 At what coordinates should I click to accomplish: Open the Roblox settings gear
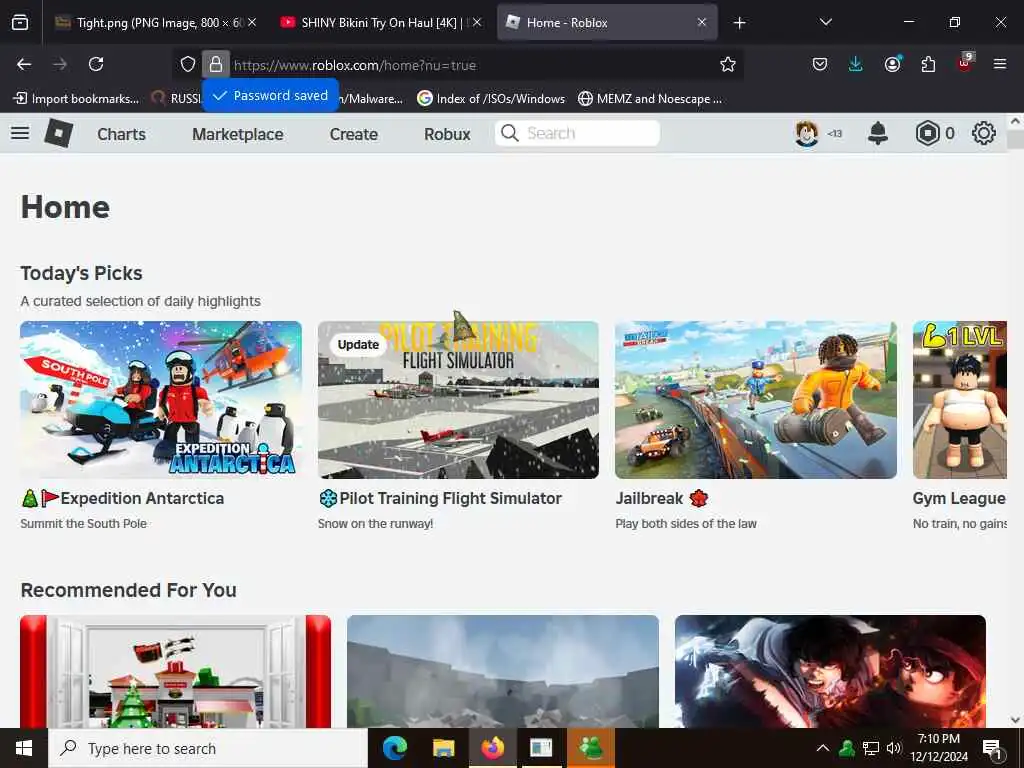tap(984, 133)
